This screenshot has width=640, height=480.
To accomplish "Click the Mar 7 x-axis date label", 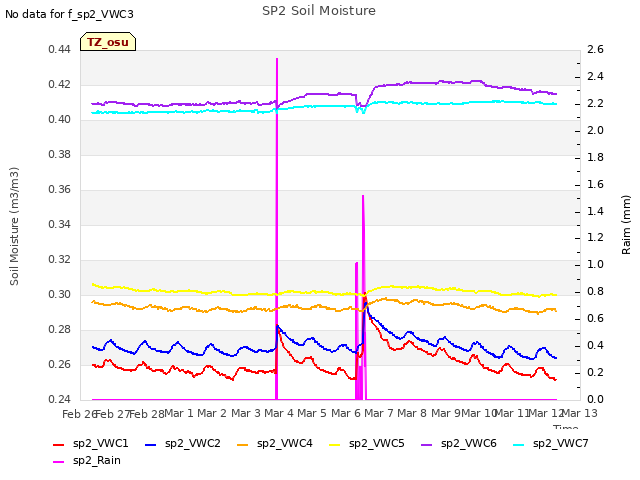I will (379, 413).
